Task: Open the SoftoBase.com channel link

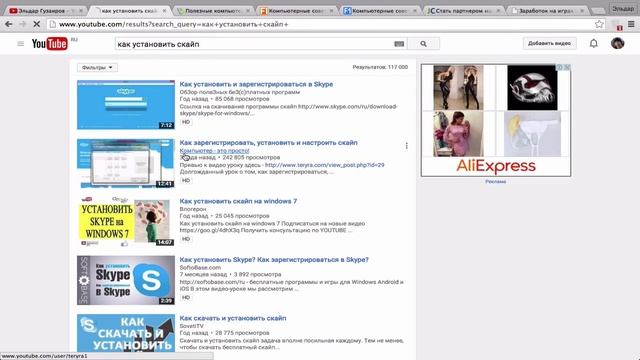Action: 200,268
